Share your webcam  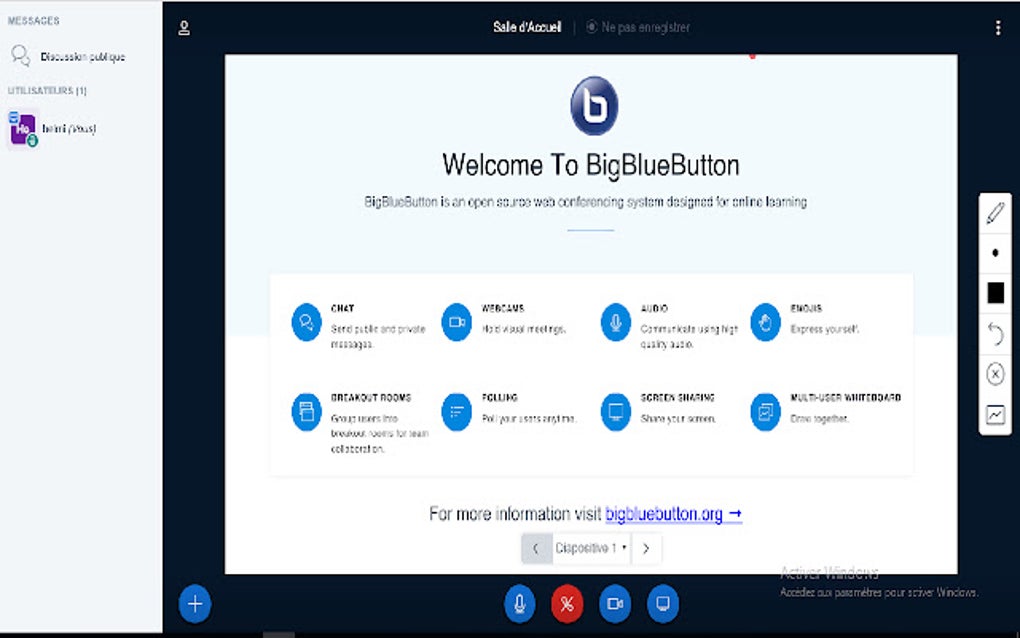pos(614,604)
